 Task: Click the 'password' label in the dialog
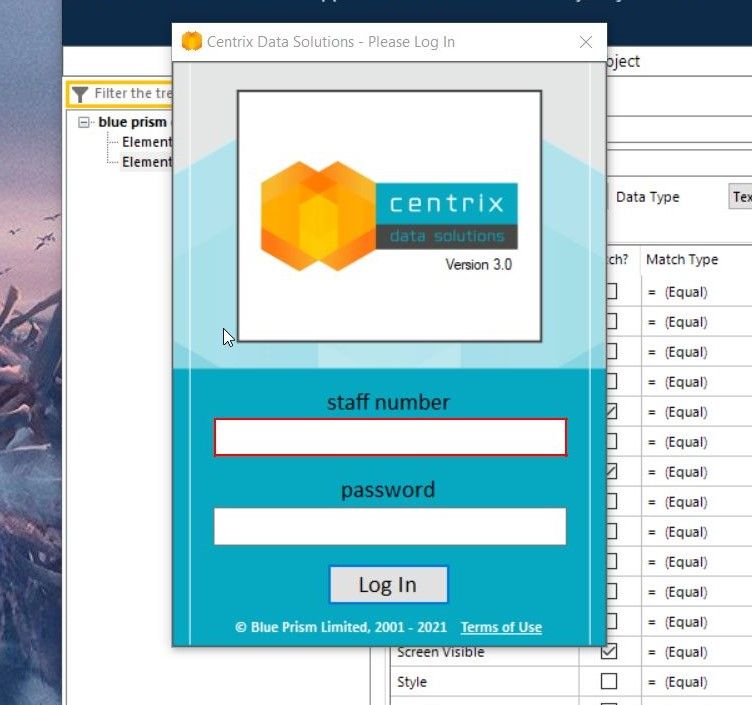click(388, 490)
